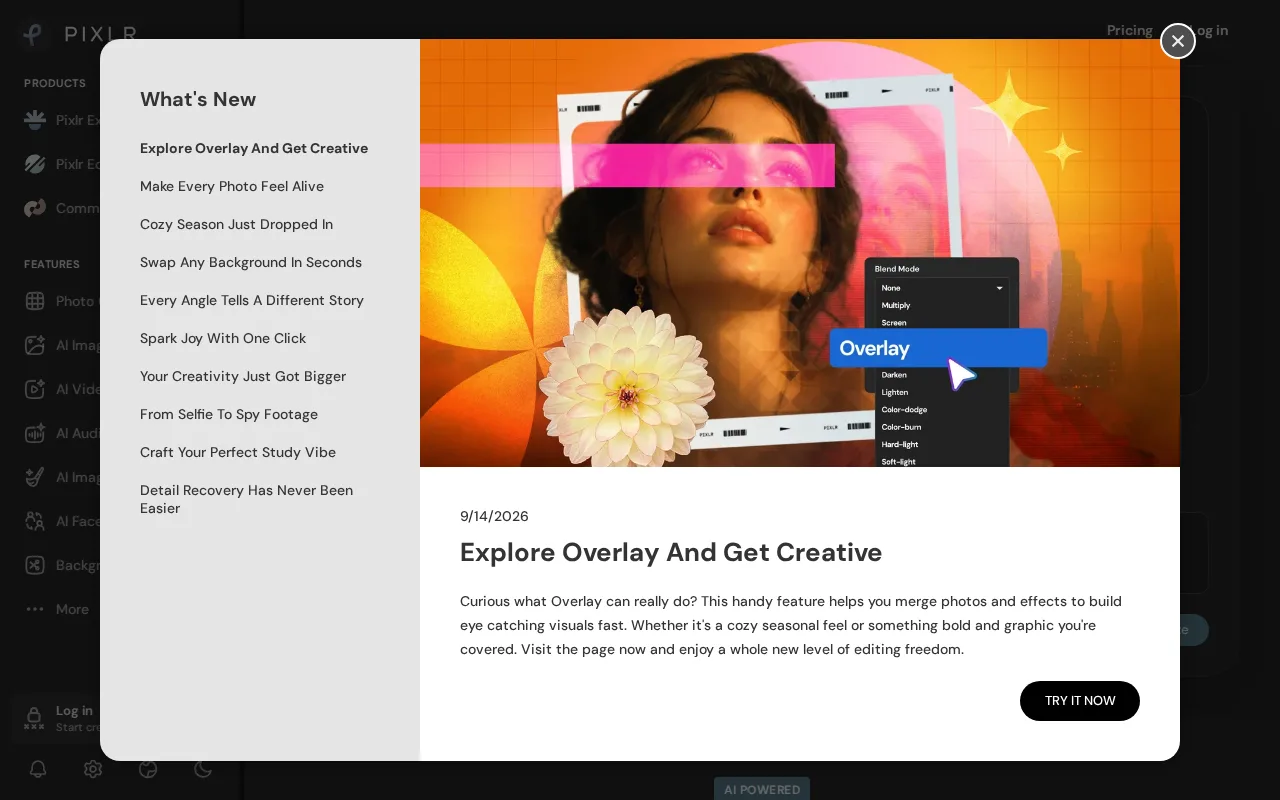Open the Photo grid icon under Features
Image resolution: width=1280 pixels, height=800 pixels.
pyautogui.click(x=35, y=301)
